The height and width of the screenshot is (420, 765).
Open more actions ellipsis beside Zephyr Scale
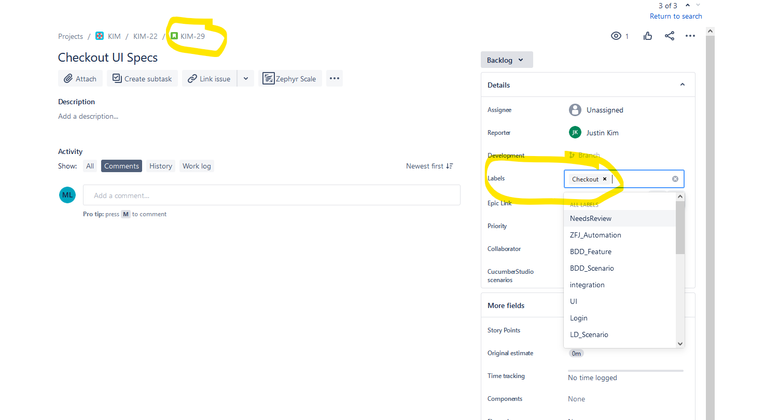[x=334, y=78]
